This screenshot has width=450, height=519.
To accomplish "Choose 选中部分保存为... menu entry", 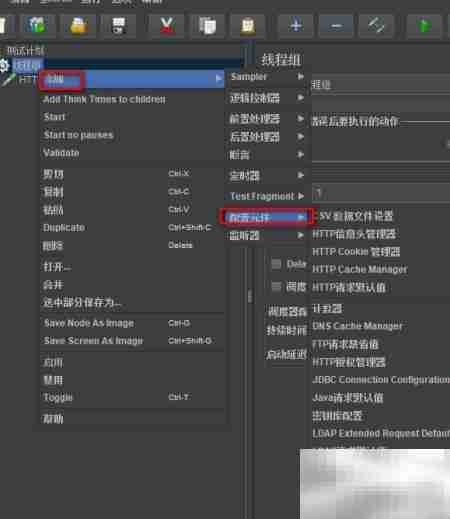I will (131, 303).
